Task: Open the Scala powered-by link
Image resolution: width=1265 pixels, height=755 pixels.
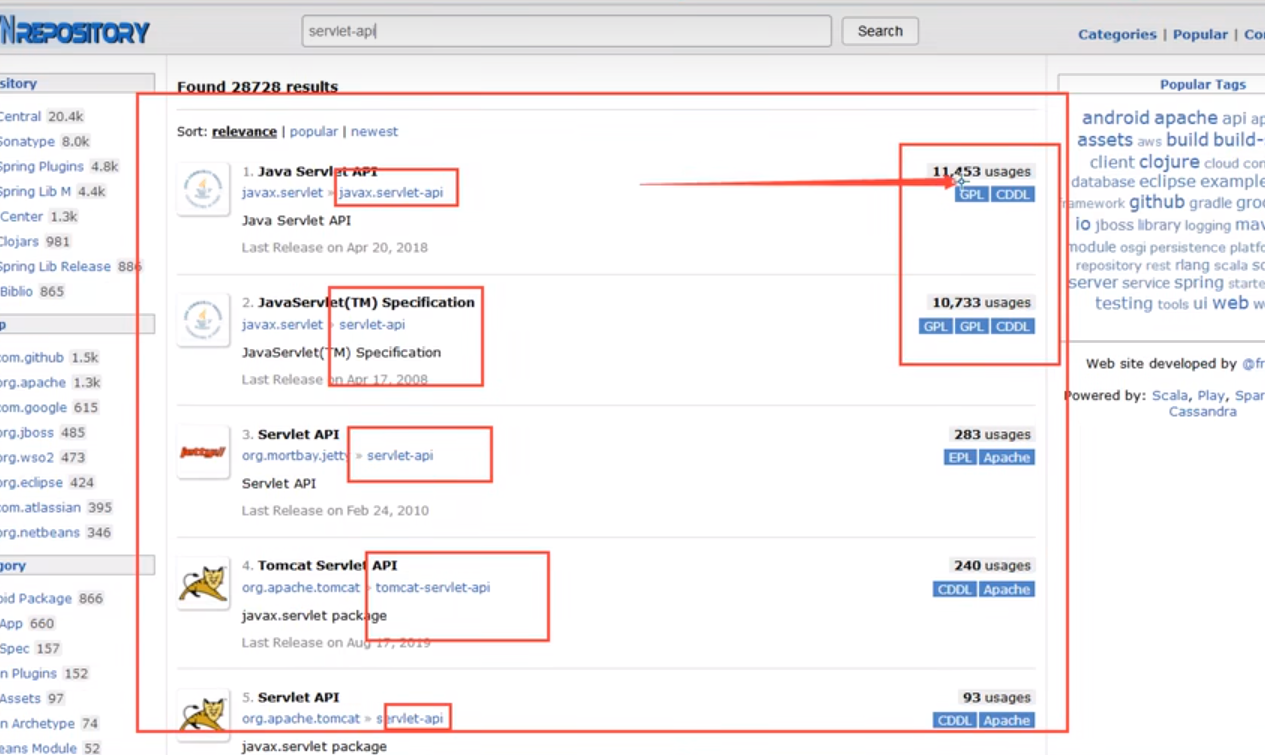Action: [x=1170, y=395]
